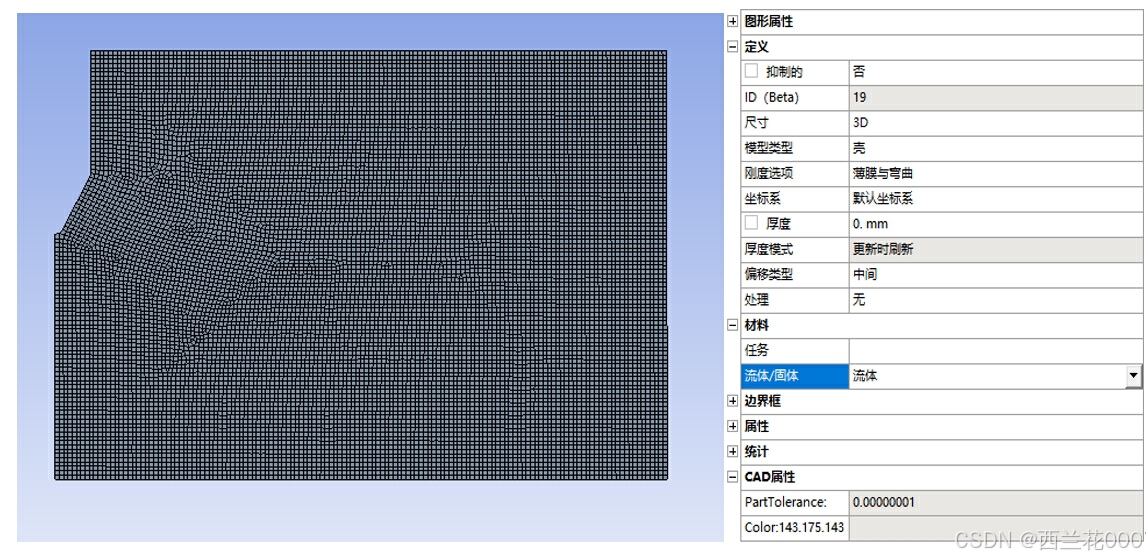Select the 任务 row label
1146x560 pixels.
(794, 350)
